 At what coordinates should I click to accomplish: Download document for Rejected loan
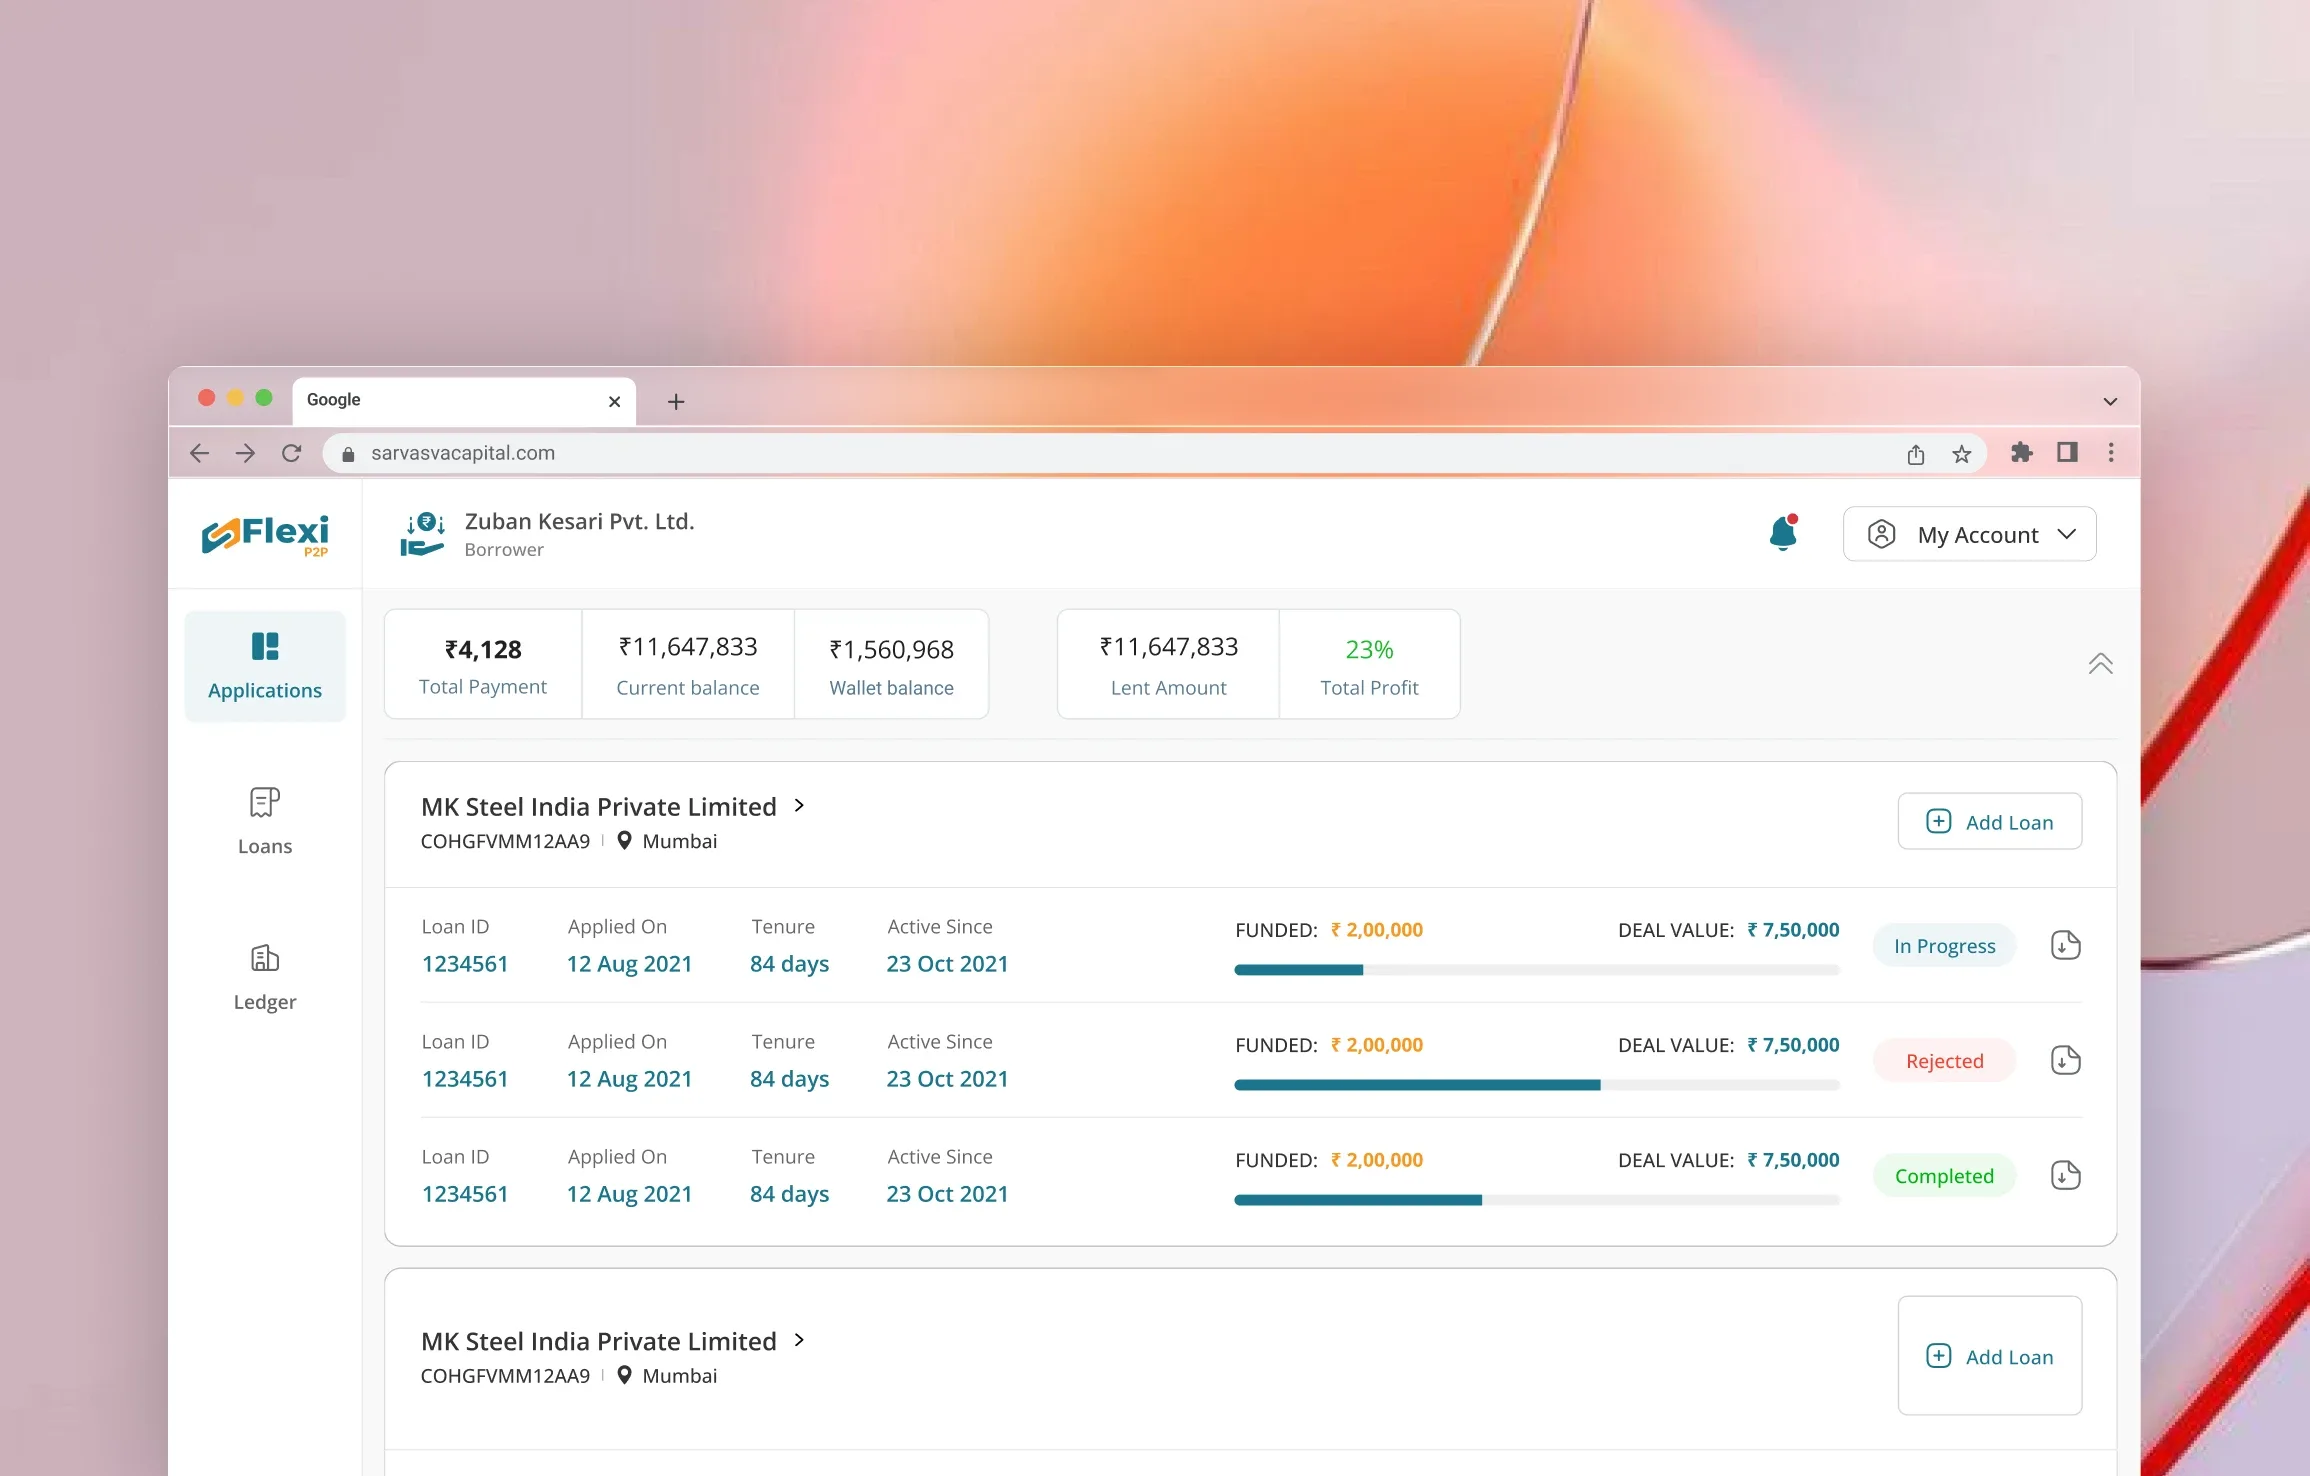click(x=2065, y=1060)
